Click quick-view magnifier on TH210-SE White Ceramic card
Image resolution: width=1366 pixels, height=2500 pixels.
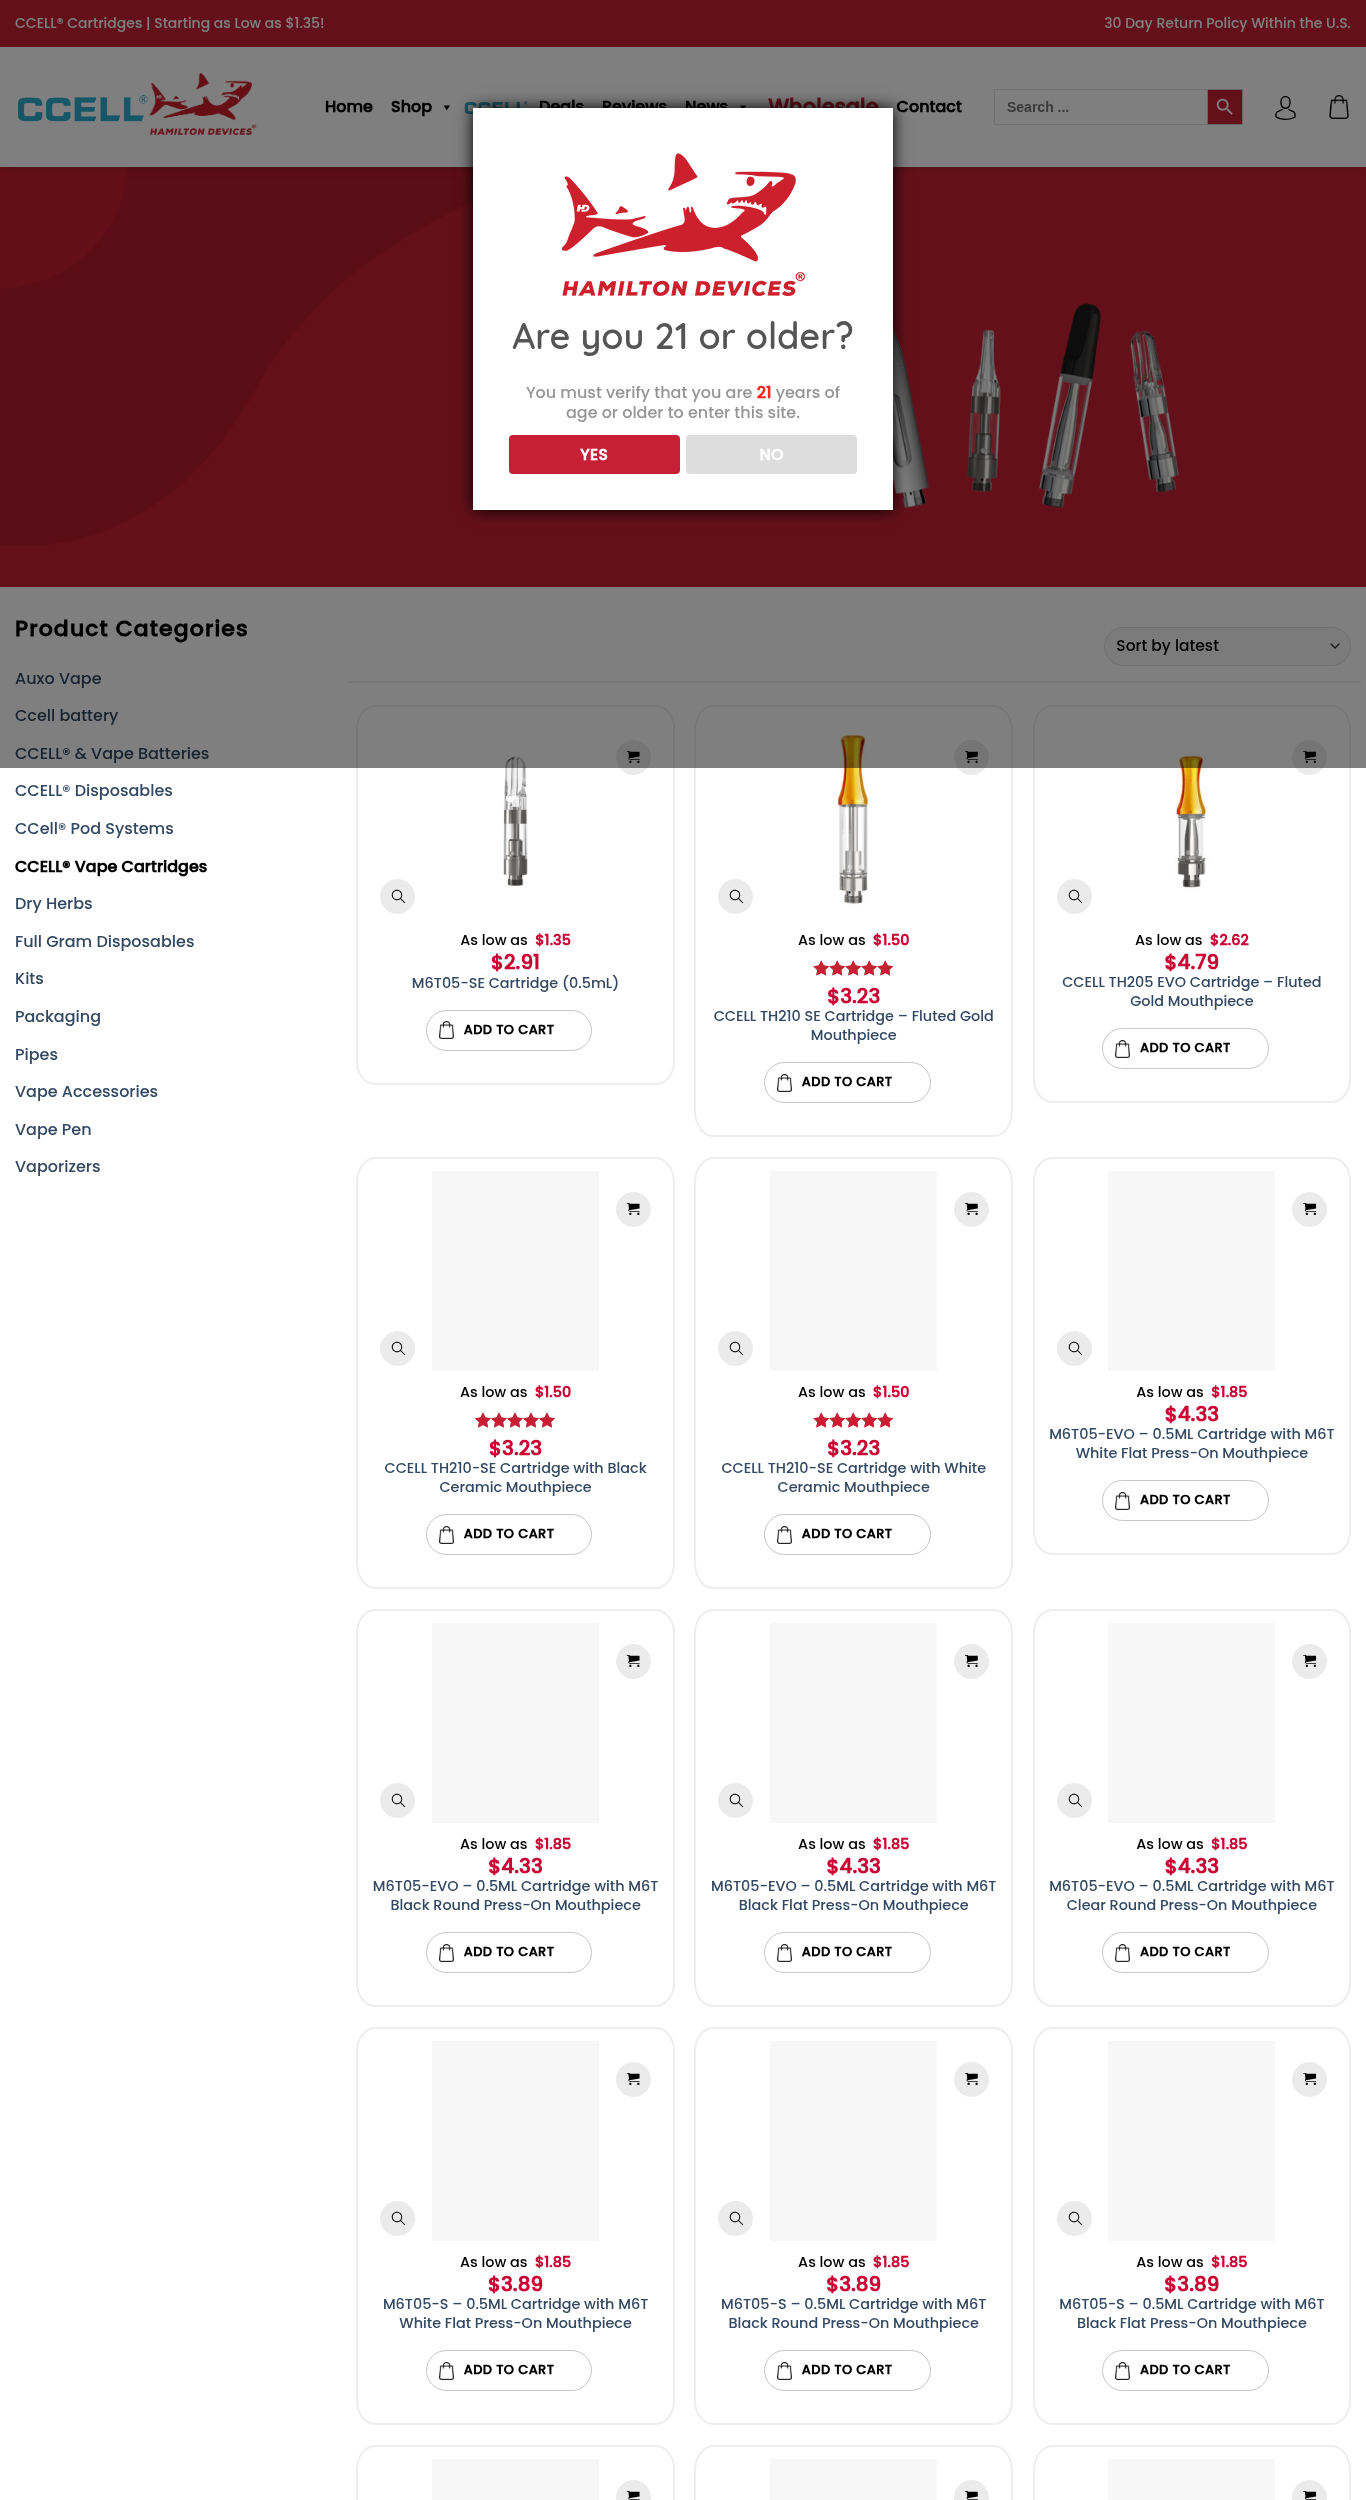[x=736, y=1348]
